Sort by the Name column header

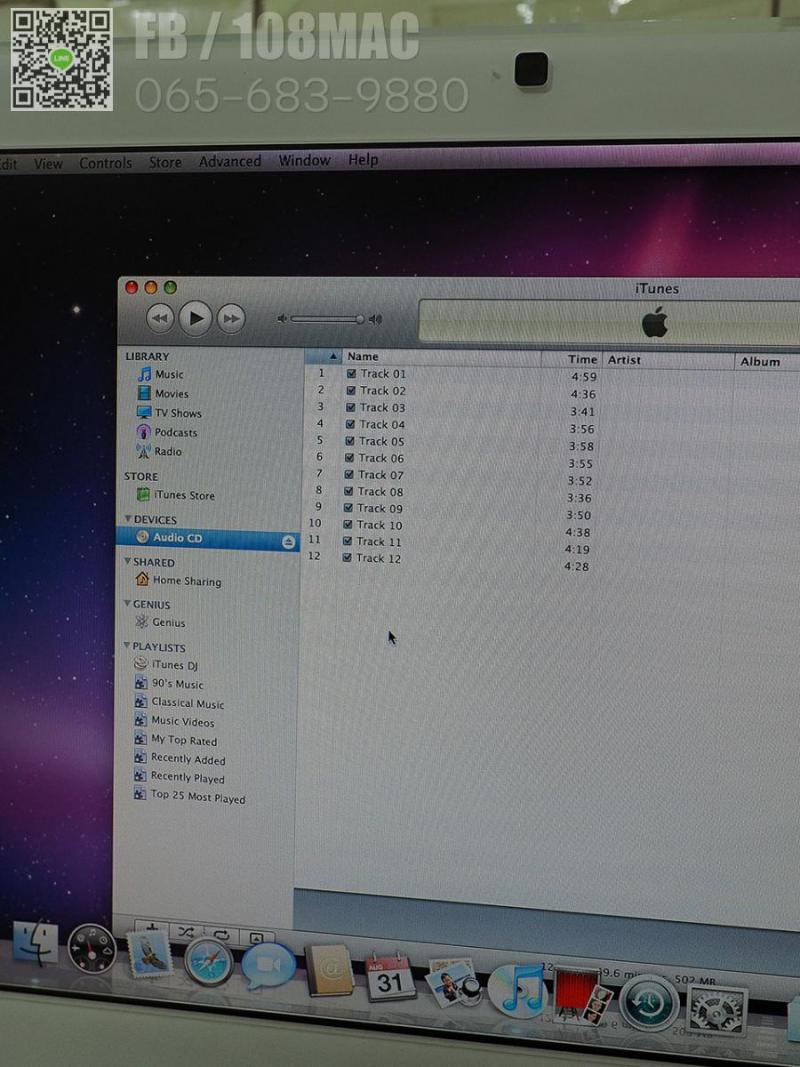point(442,357)
